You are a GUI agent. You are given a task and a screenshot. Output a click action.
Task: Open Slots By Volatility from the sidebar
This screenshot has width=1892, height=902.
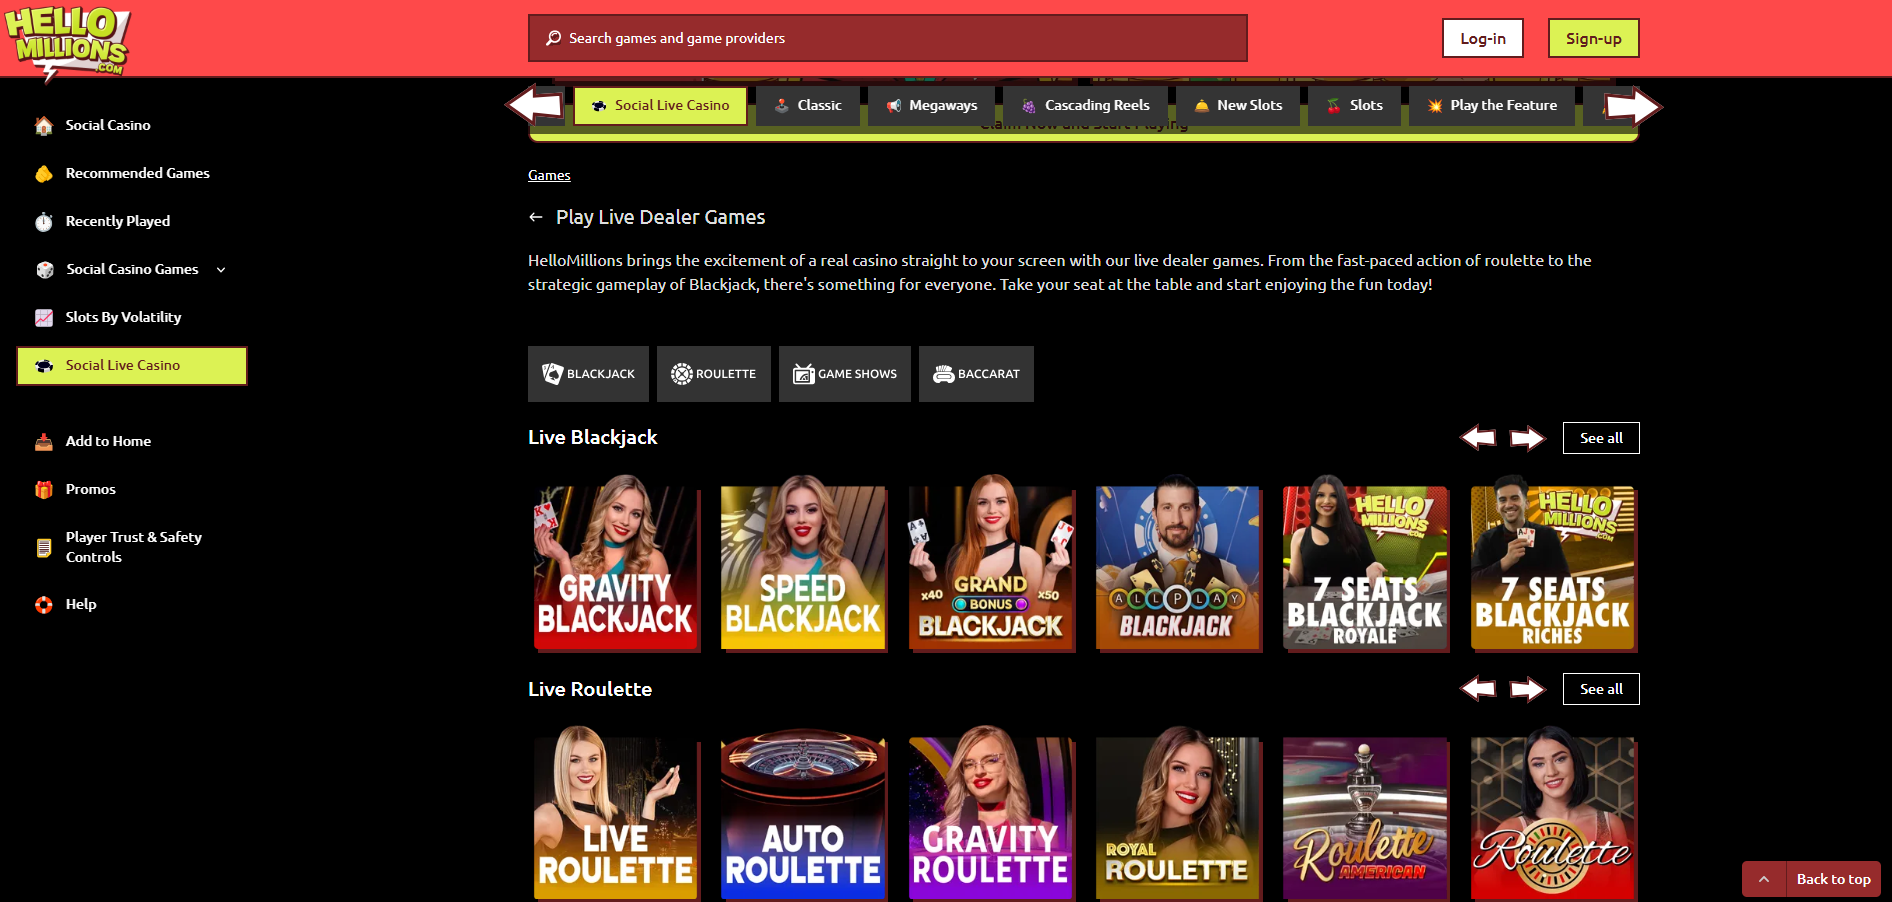122,317
